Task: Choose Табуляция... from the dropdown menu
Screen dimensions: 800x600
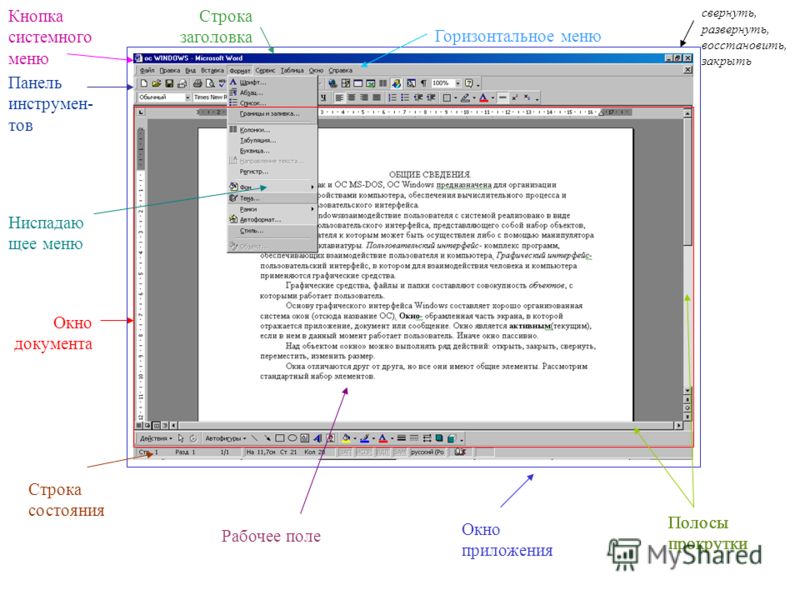Action: tap(272, 140)
